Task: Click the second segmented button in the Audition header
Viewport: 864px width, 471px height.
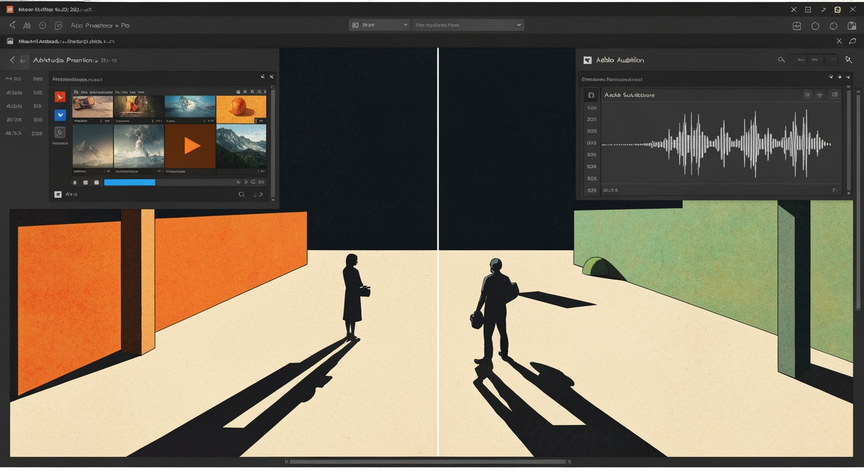Action: tap(816, 59)
